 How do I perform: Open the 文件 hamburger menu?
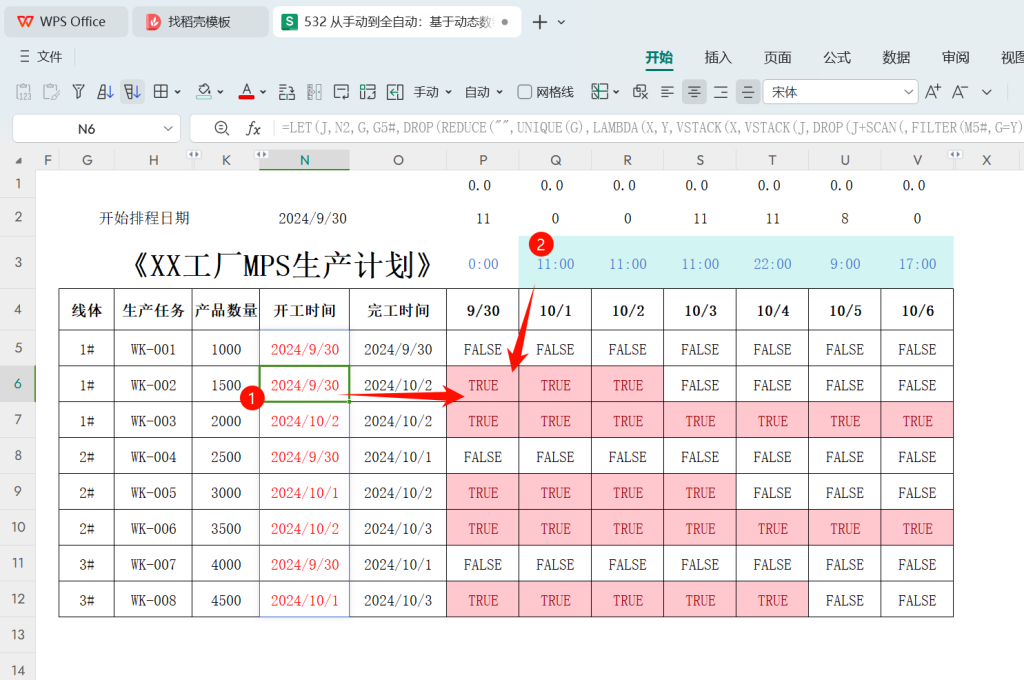point(40,57)
